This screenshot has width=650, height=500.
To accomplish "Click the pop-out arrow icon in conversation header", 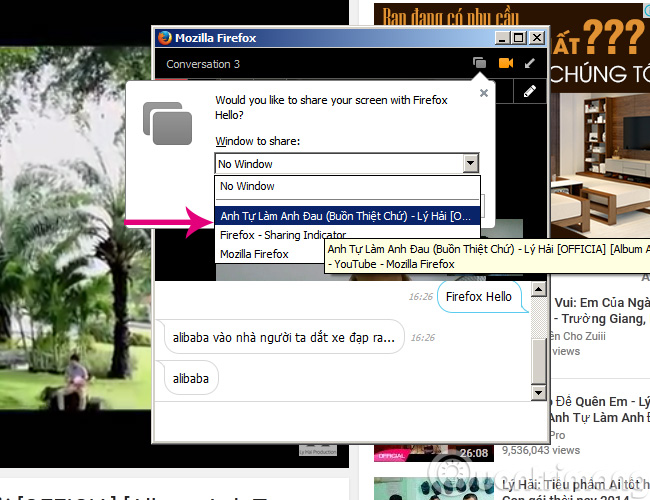I will pos(530,63).
